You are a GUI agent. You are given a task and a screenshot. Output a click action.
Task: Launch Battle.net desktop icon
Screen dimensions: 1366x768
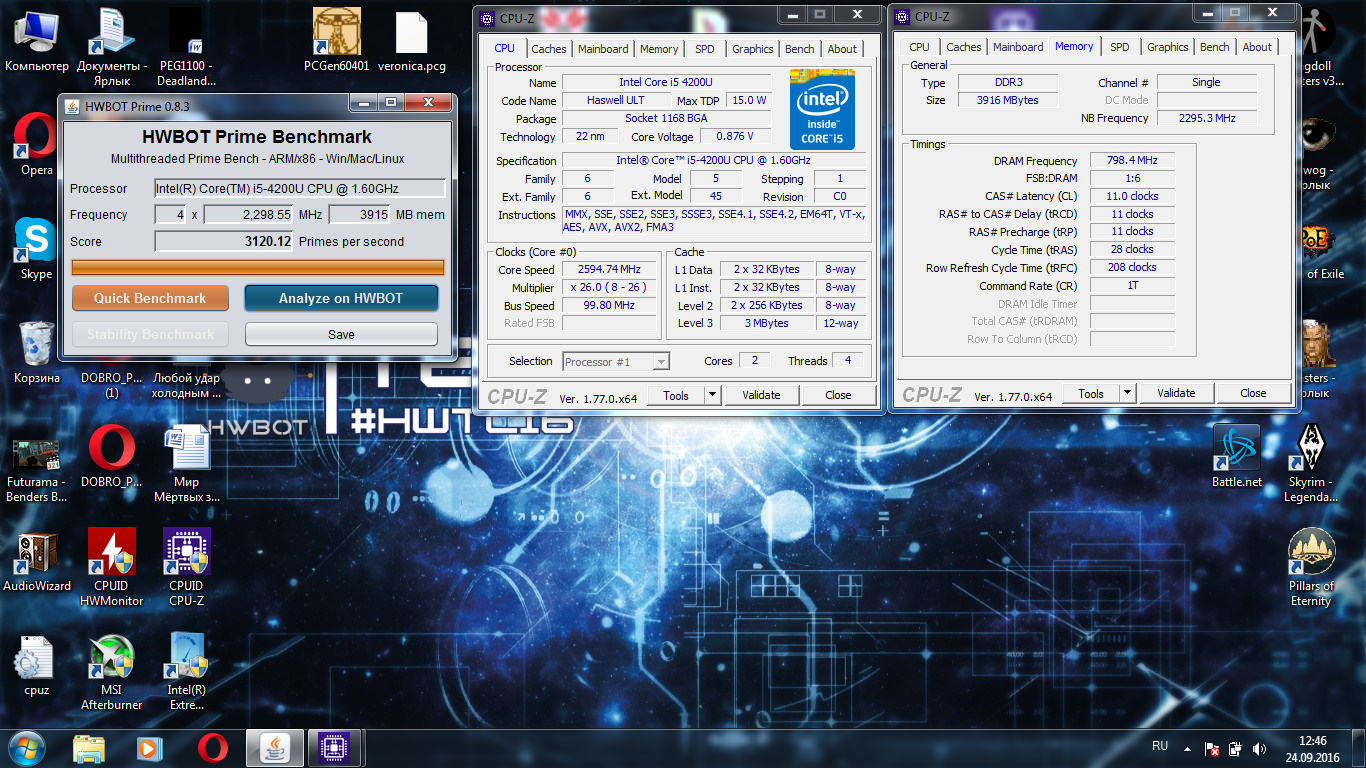pyautogui.click(x=1237, y=456)
